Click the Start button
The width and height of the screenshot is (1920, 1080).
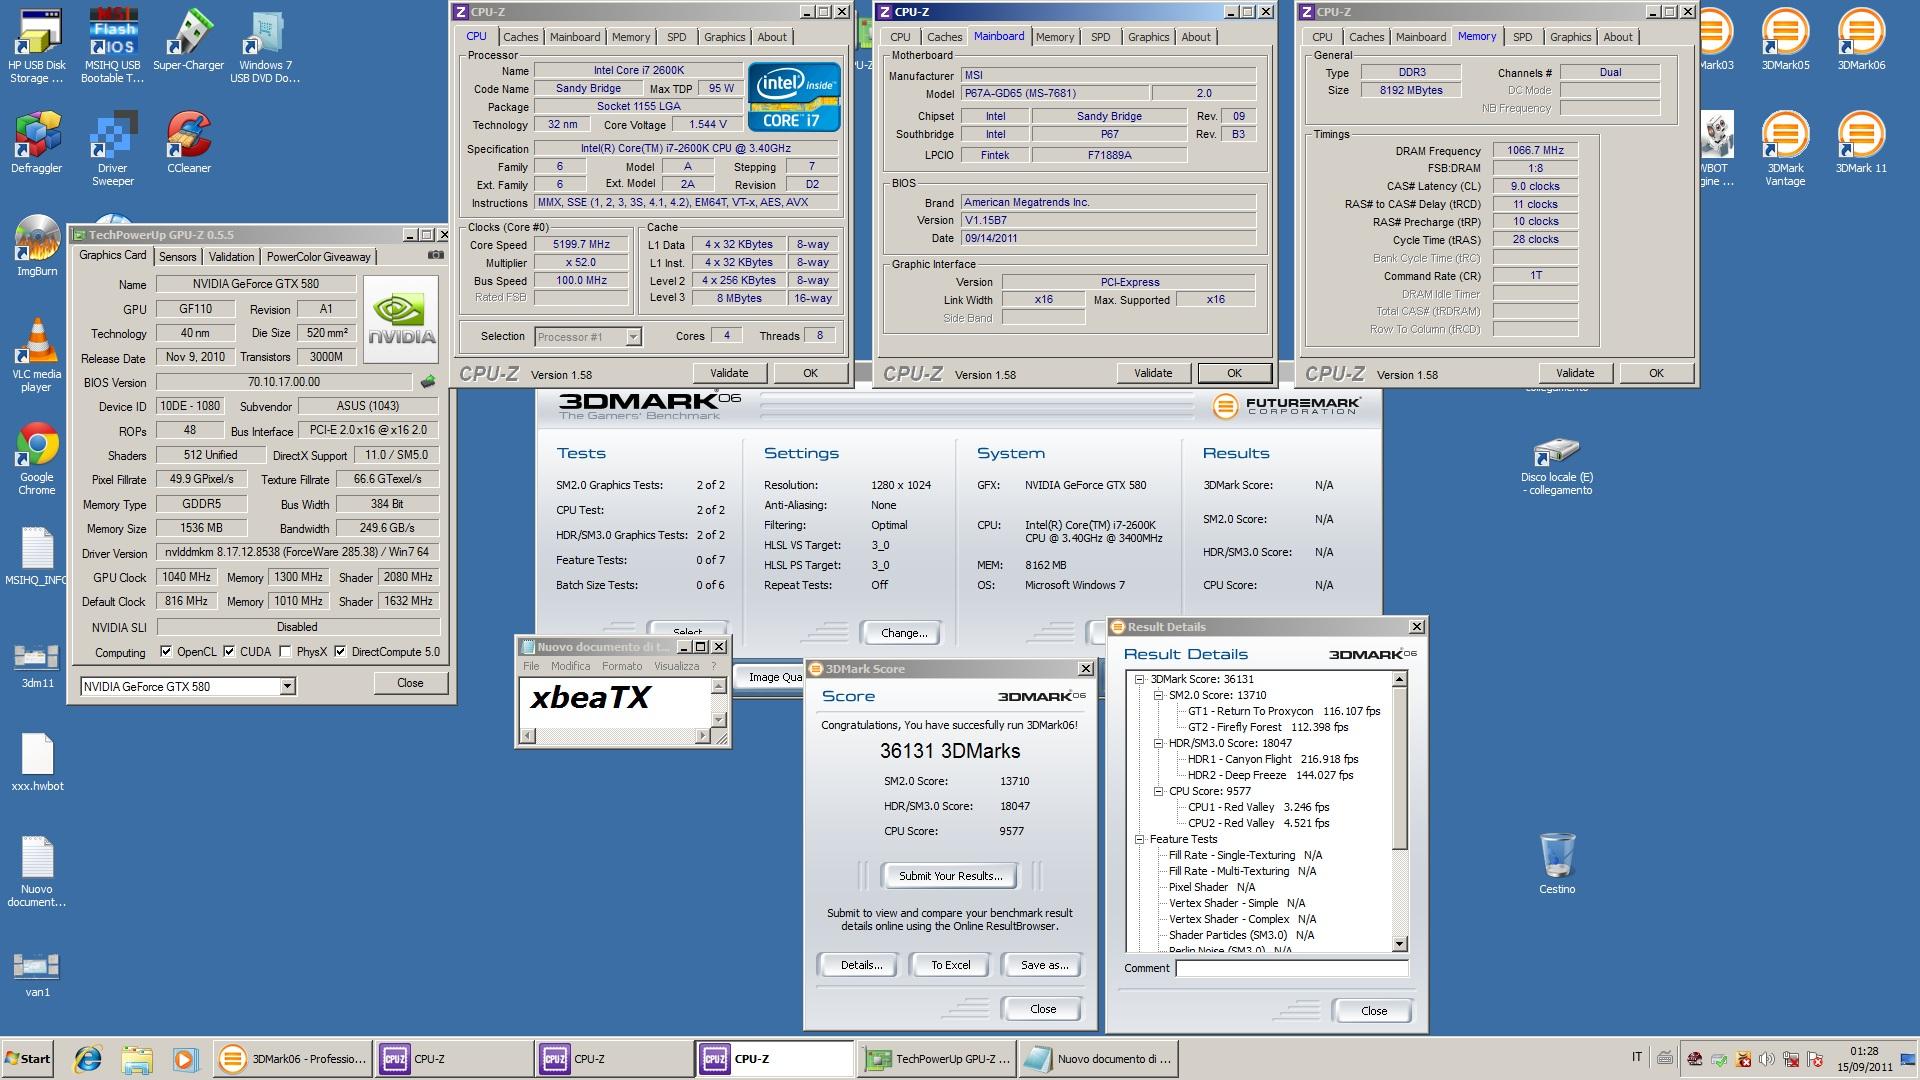coord(29,1059)
